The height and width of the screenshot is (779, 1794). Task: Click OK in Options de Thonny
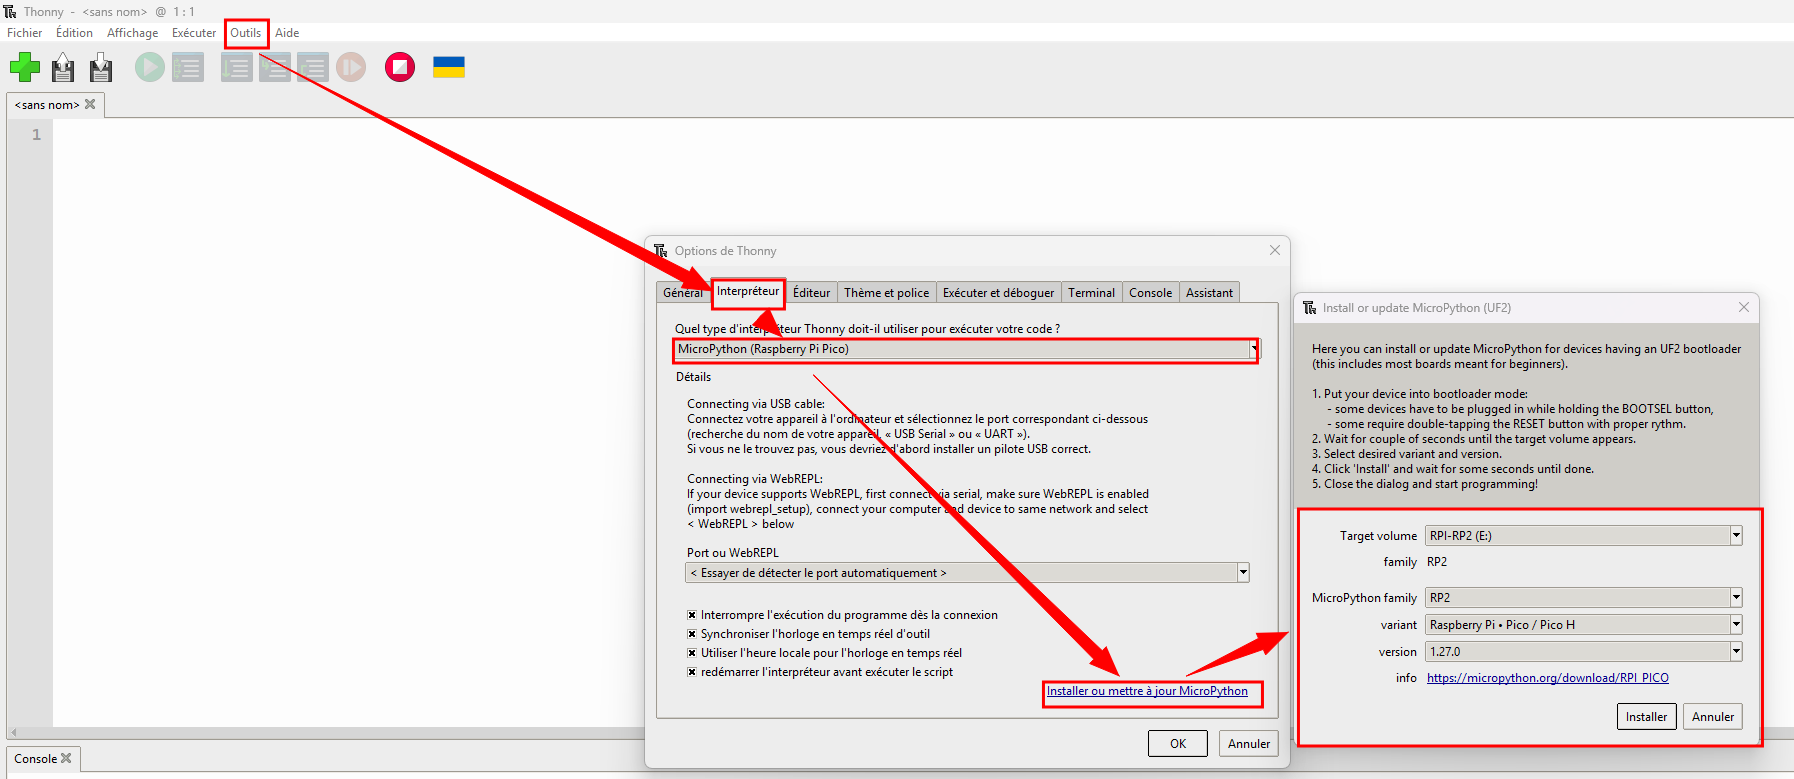pos(1178,744)
